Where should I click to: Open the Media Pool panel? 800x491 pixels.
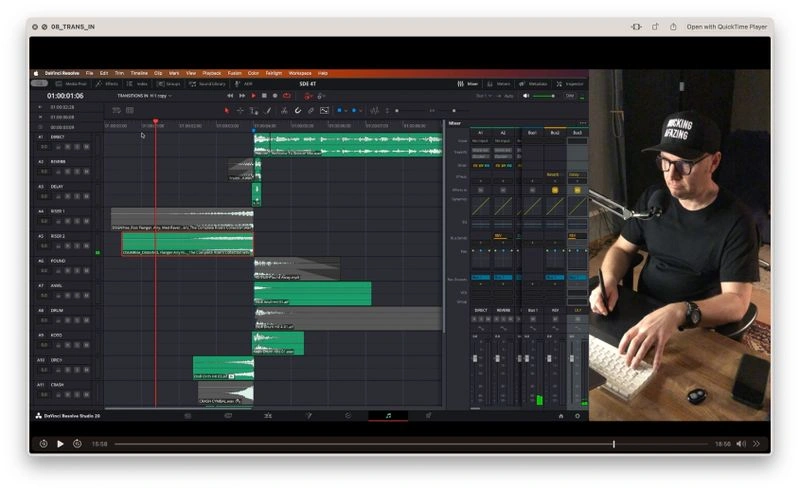(x=71, y=84)
